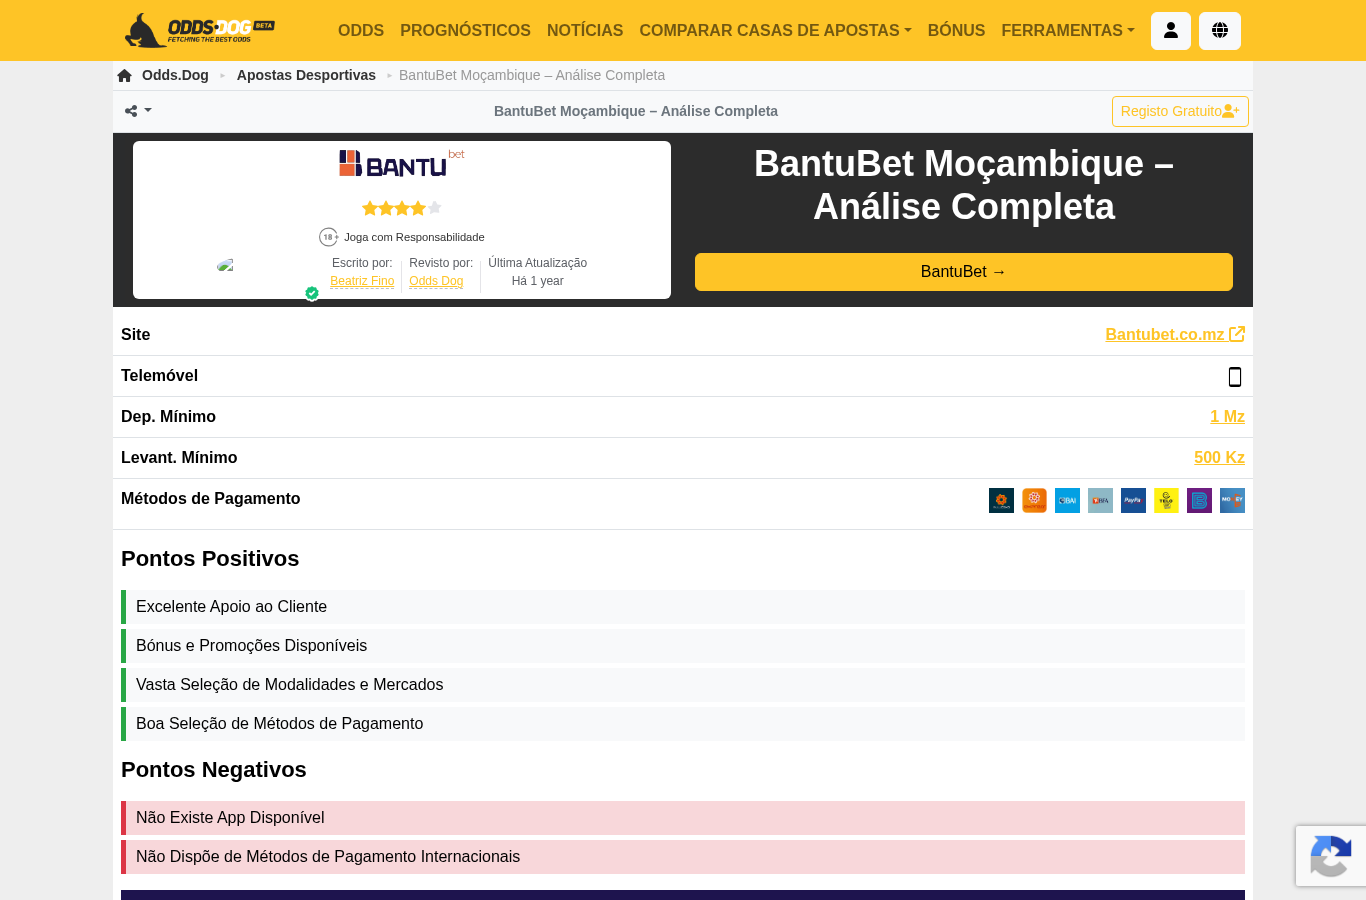Go to Prognósticos in the navigation
The height and width of the screenshot is (900, 1366).
[x=465, y=31]
